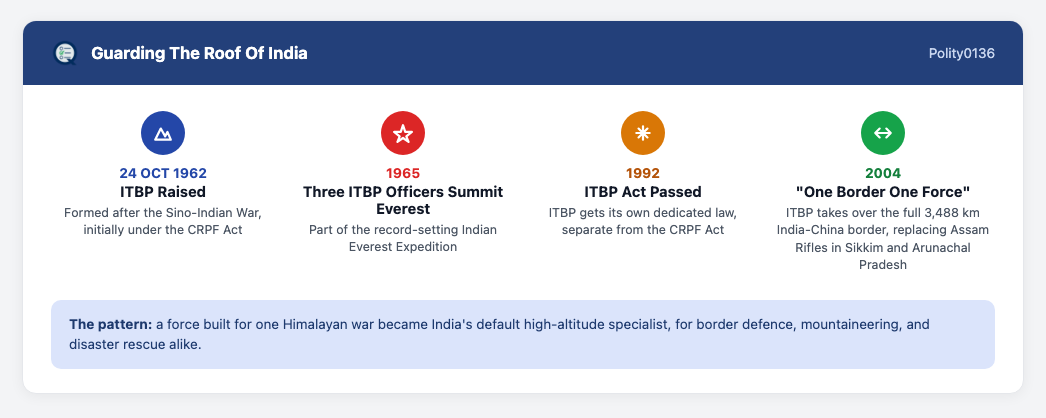Click the 1992 timeline date
This screenshot has height=418, width=1046.
pyautogui.click(x=642, y=173)
